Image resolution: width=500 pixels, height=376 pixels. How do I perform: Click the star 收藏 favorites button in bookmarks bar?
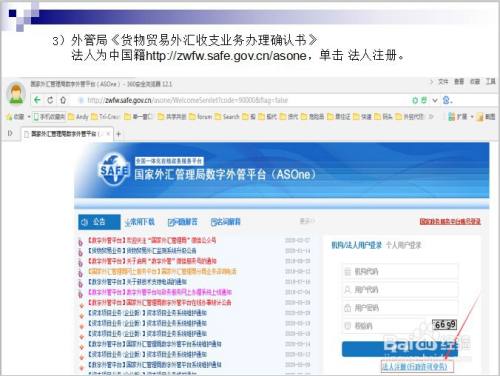(x=15, y=117)
